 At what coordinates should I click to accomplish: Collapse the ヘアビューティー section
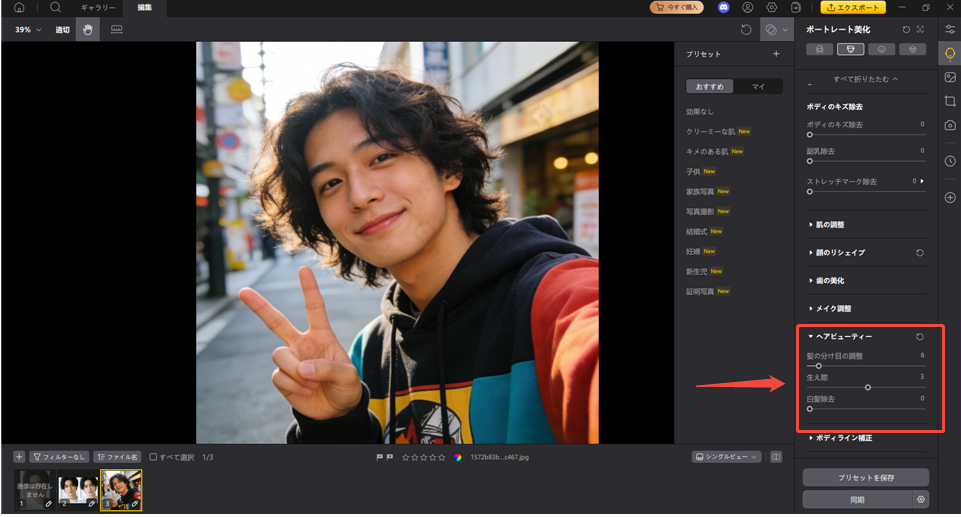pyautogui.click(x=840, y=337)
